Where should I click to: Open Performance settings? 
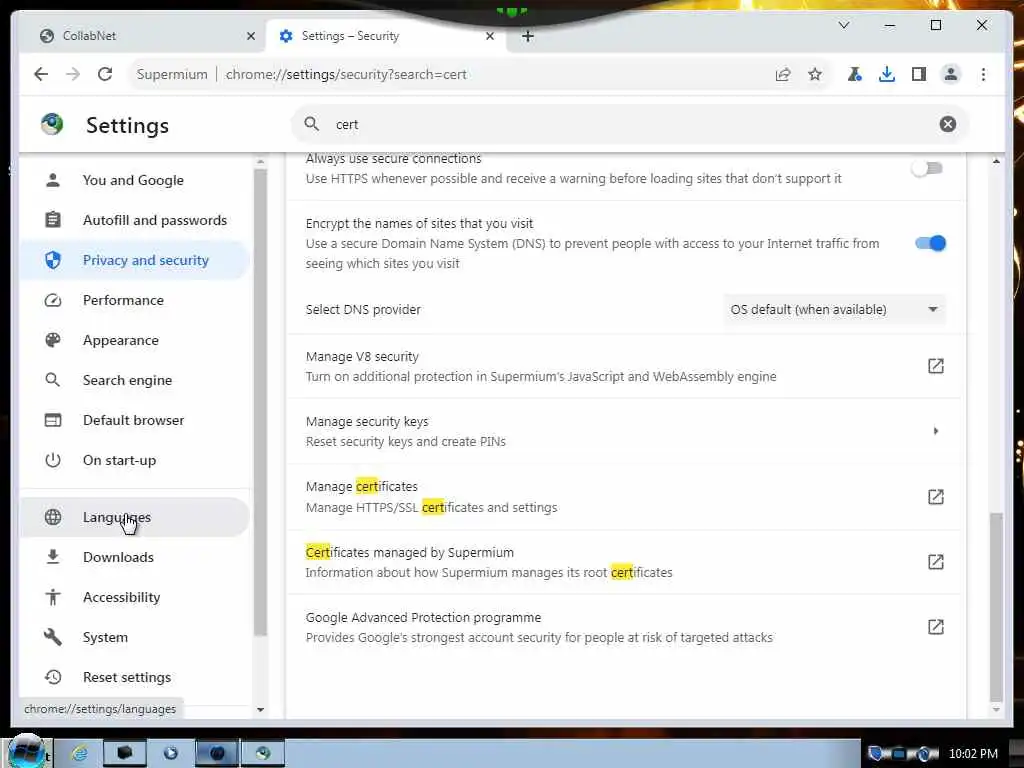[135, 300]
